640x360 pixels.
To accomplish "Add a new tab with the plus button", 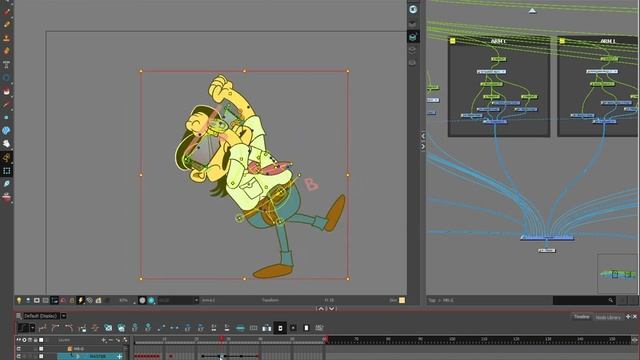I will tap(628, 317).
